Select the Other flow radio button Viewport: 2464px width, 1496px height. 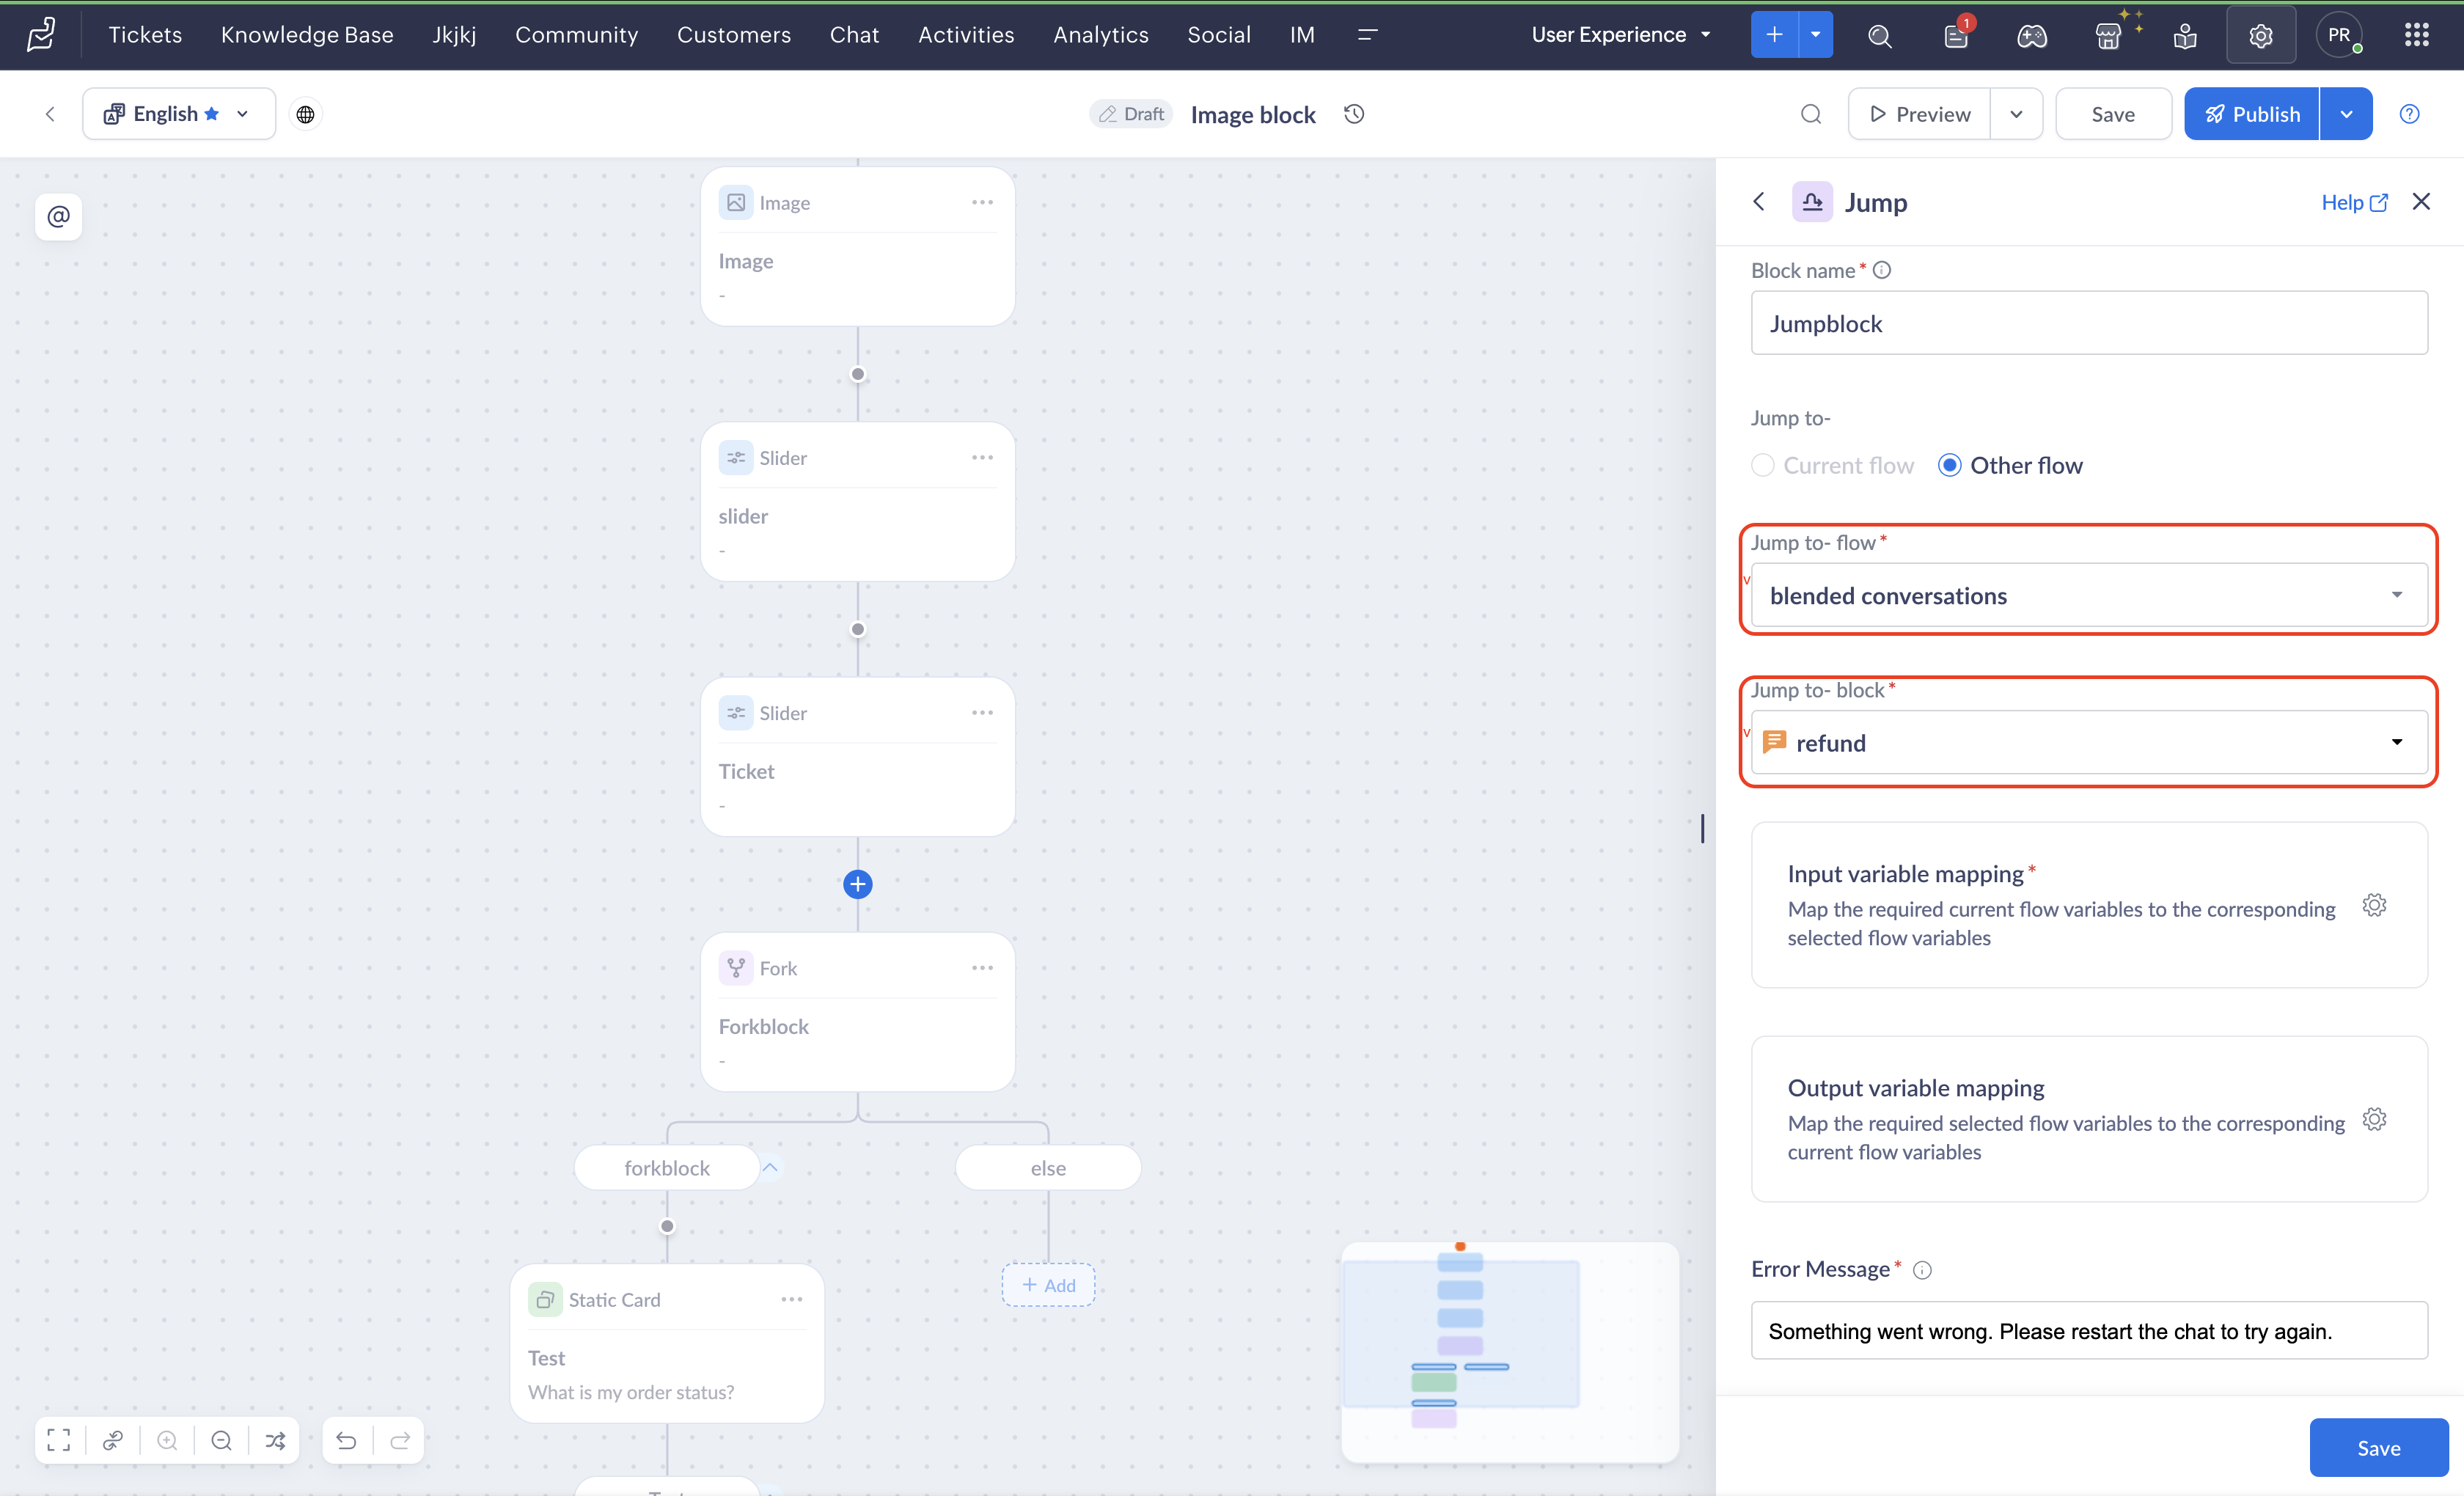pos(1950,465)
